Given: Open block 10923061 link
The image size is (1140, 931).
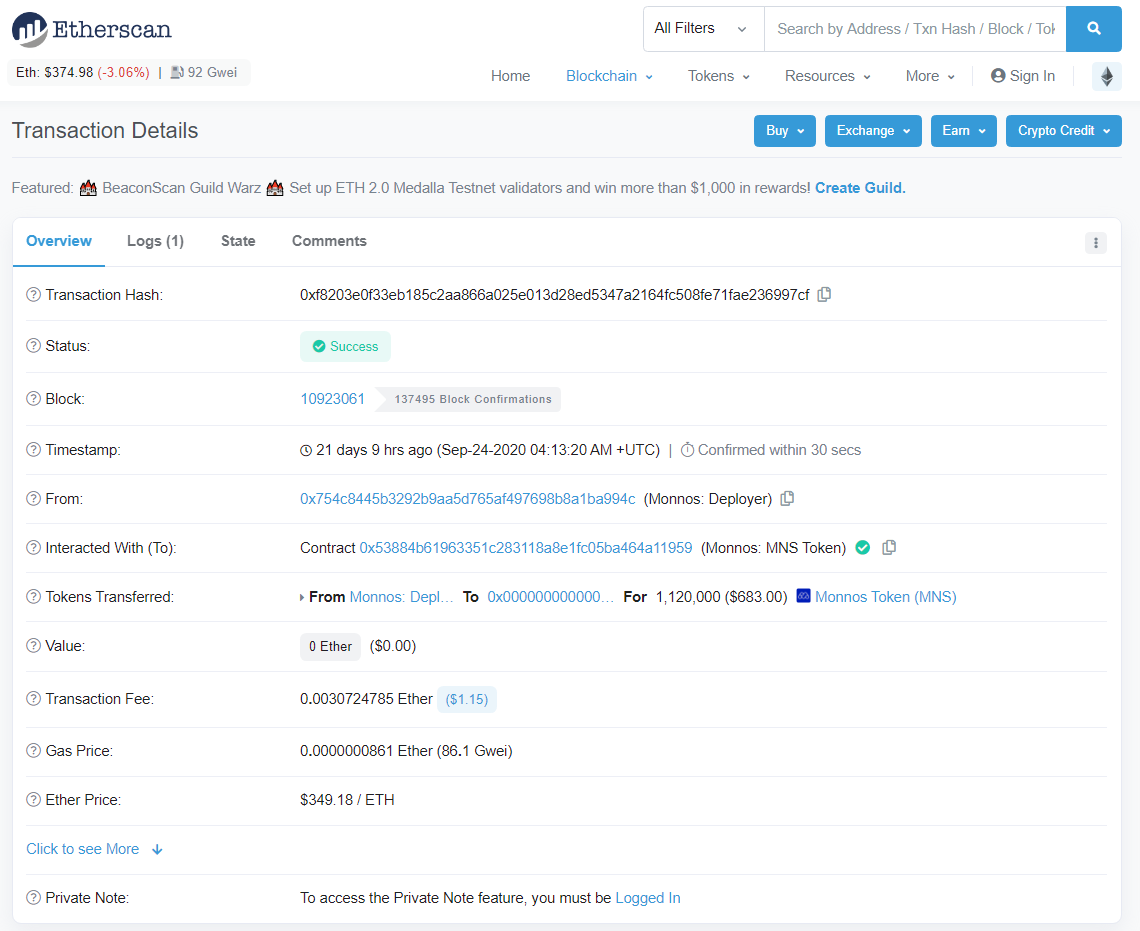Looking at the screenshot, I should click(332, 399).
